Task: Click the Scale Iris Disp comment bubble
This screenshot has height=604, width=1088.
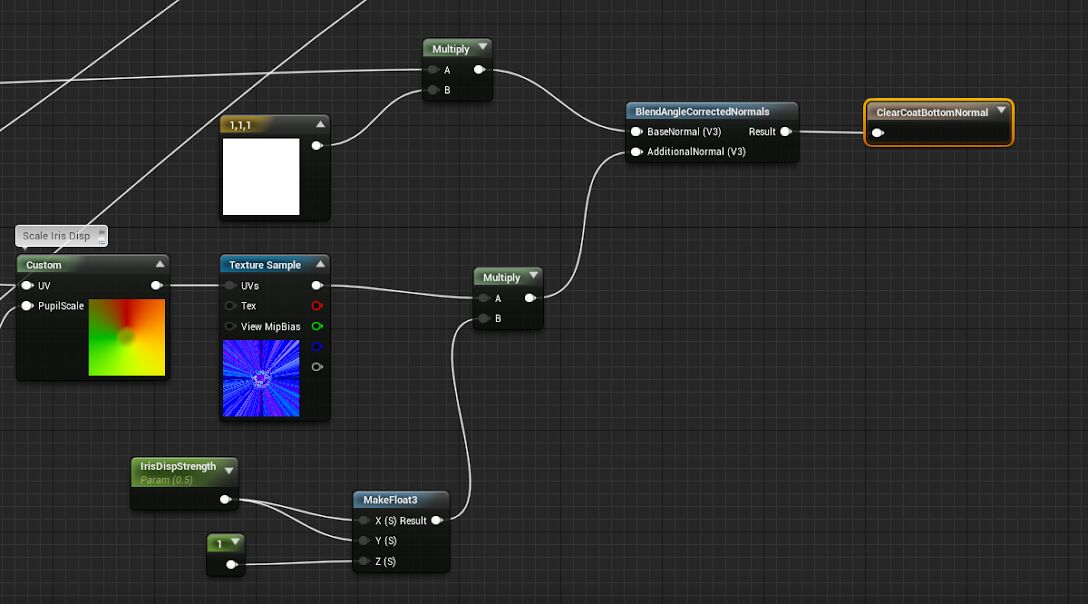Action: click(x=57, y=236)
